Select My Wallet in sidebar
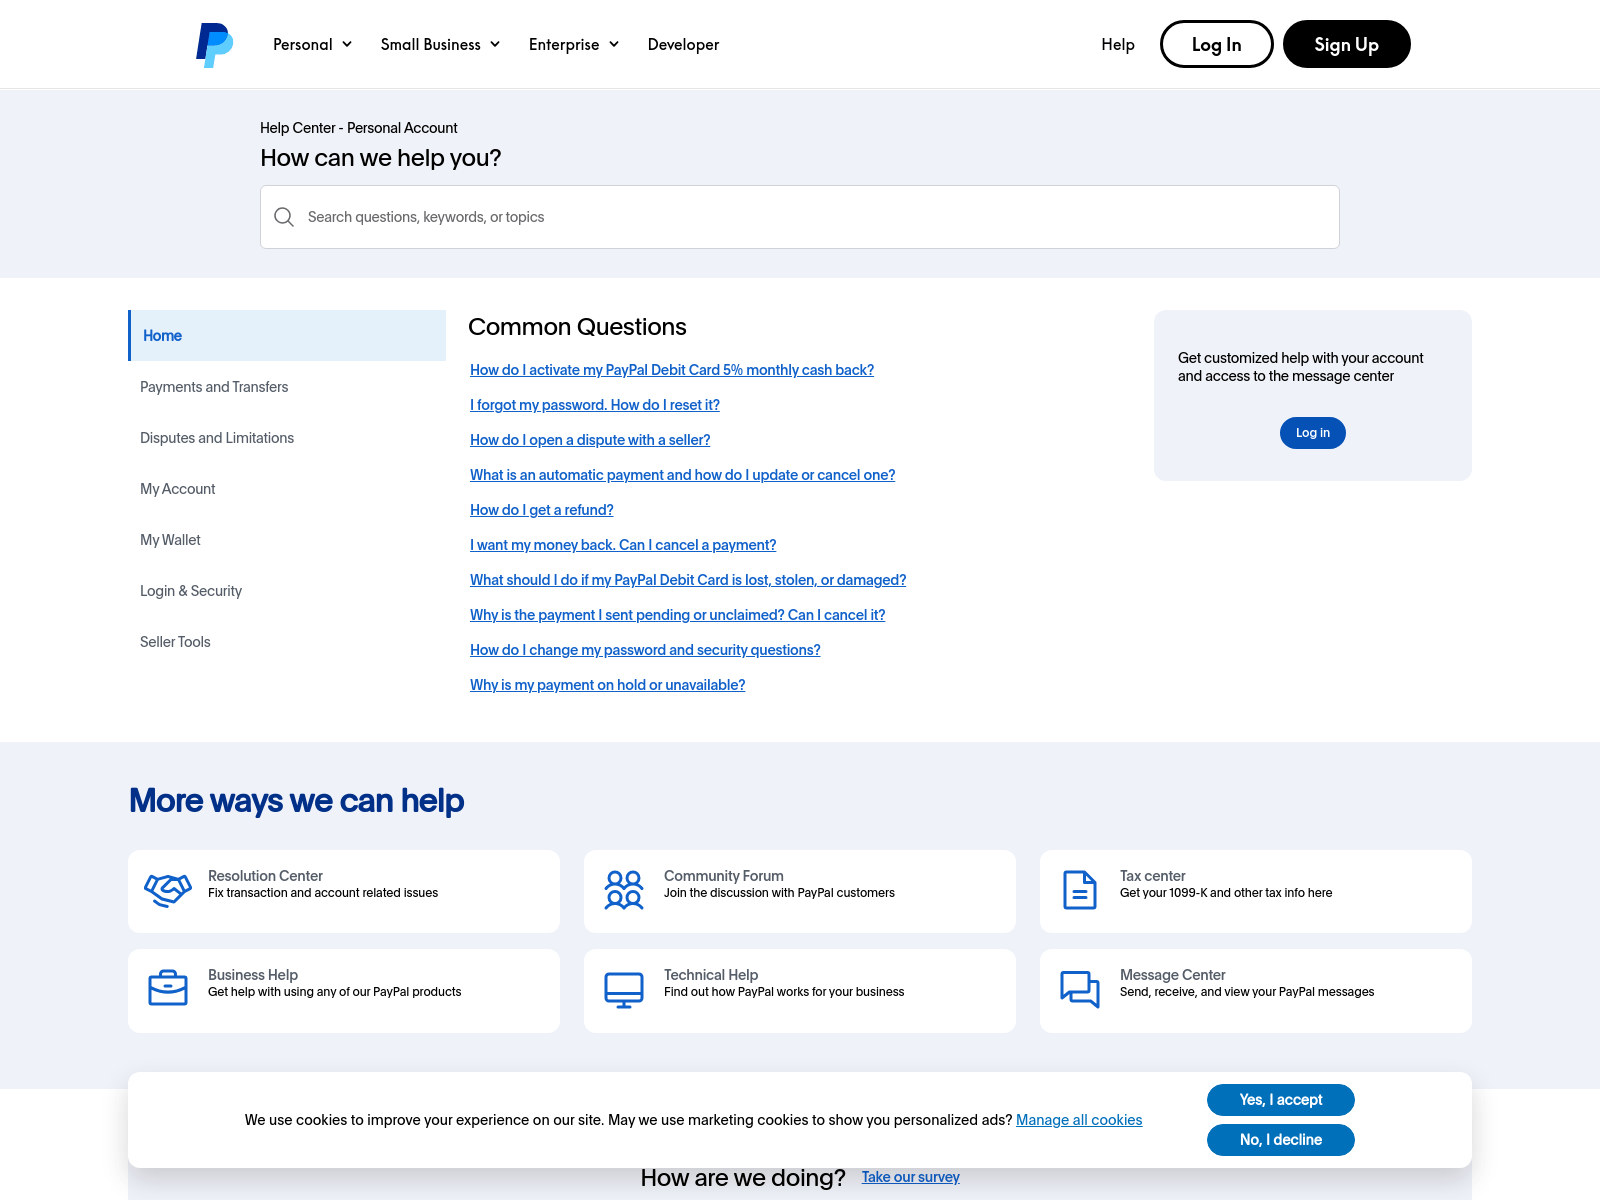 (x=170, y=540)
